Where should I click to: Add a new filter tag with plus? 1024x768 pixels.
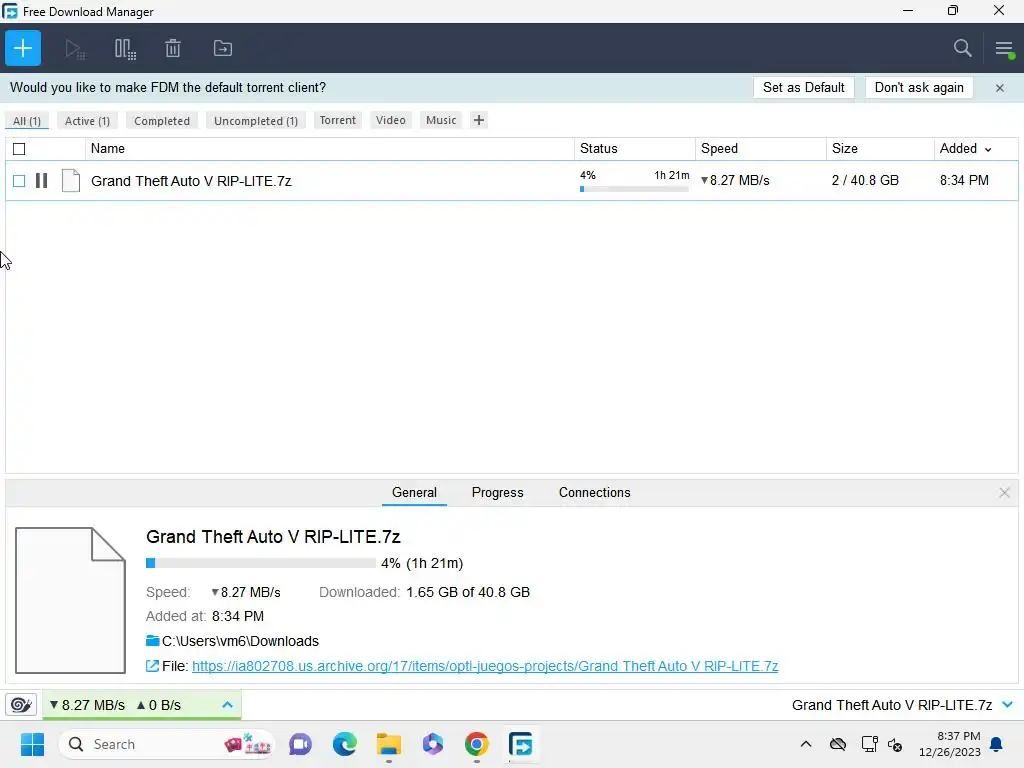pyautogui.click(x=479, y=120)
